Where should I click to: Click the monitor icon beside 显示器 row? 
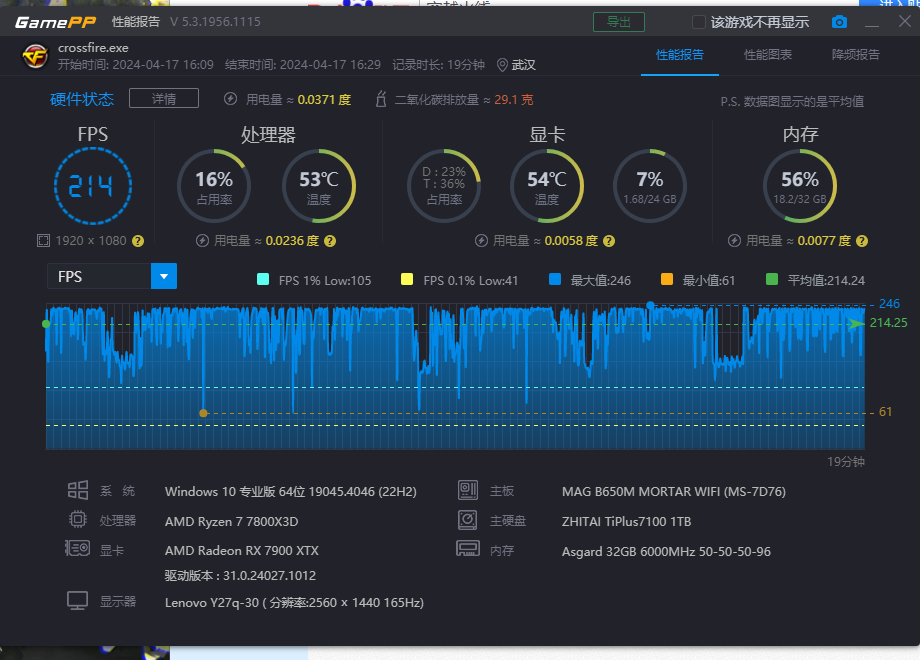point(77,601)
